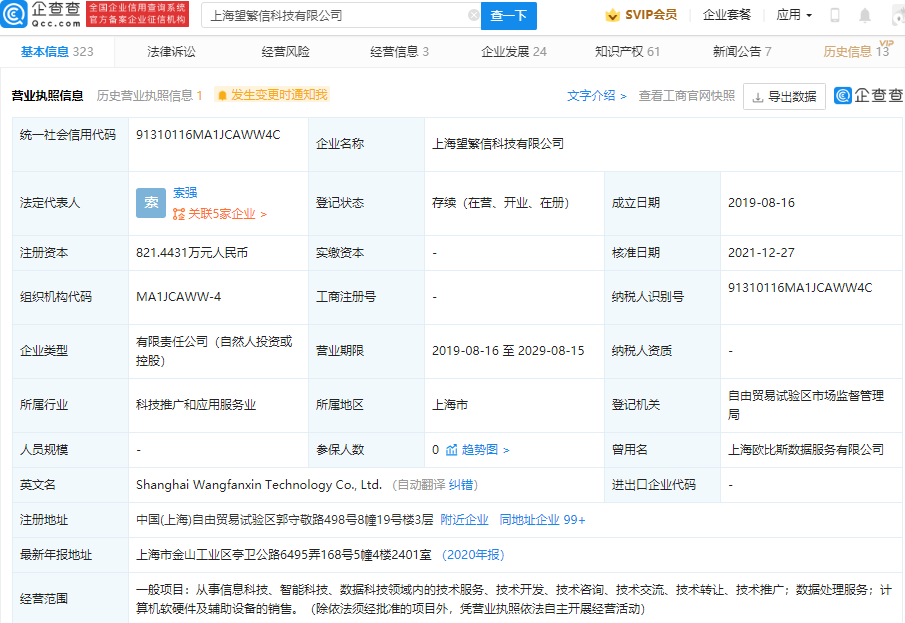
Task: Expand the 应用 dropdown menu
Action: [x=794, y=15]
